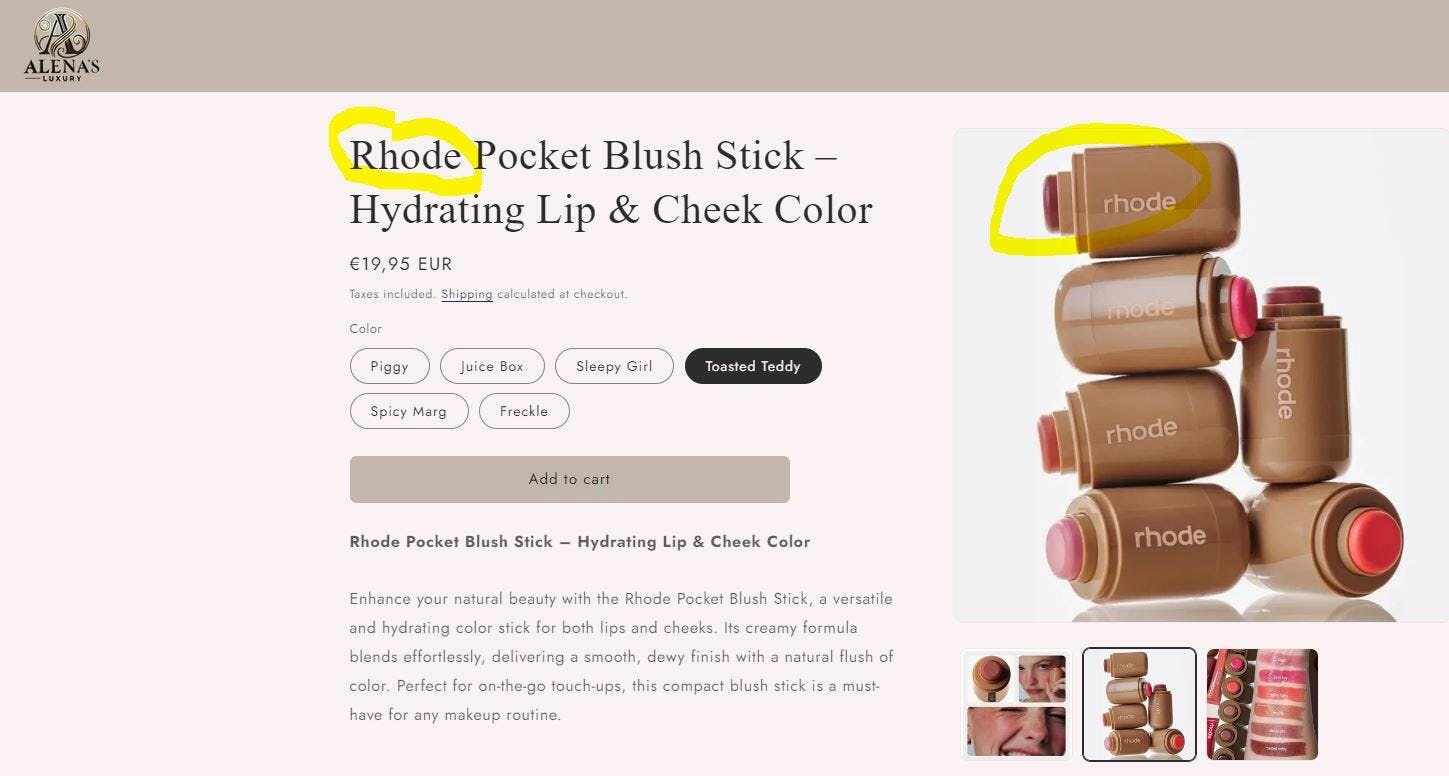This screenshot has height=776, width=1449.
Task: Click the main product image
Action: 1201,375
